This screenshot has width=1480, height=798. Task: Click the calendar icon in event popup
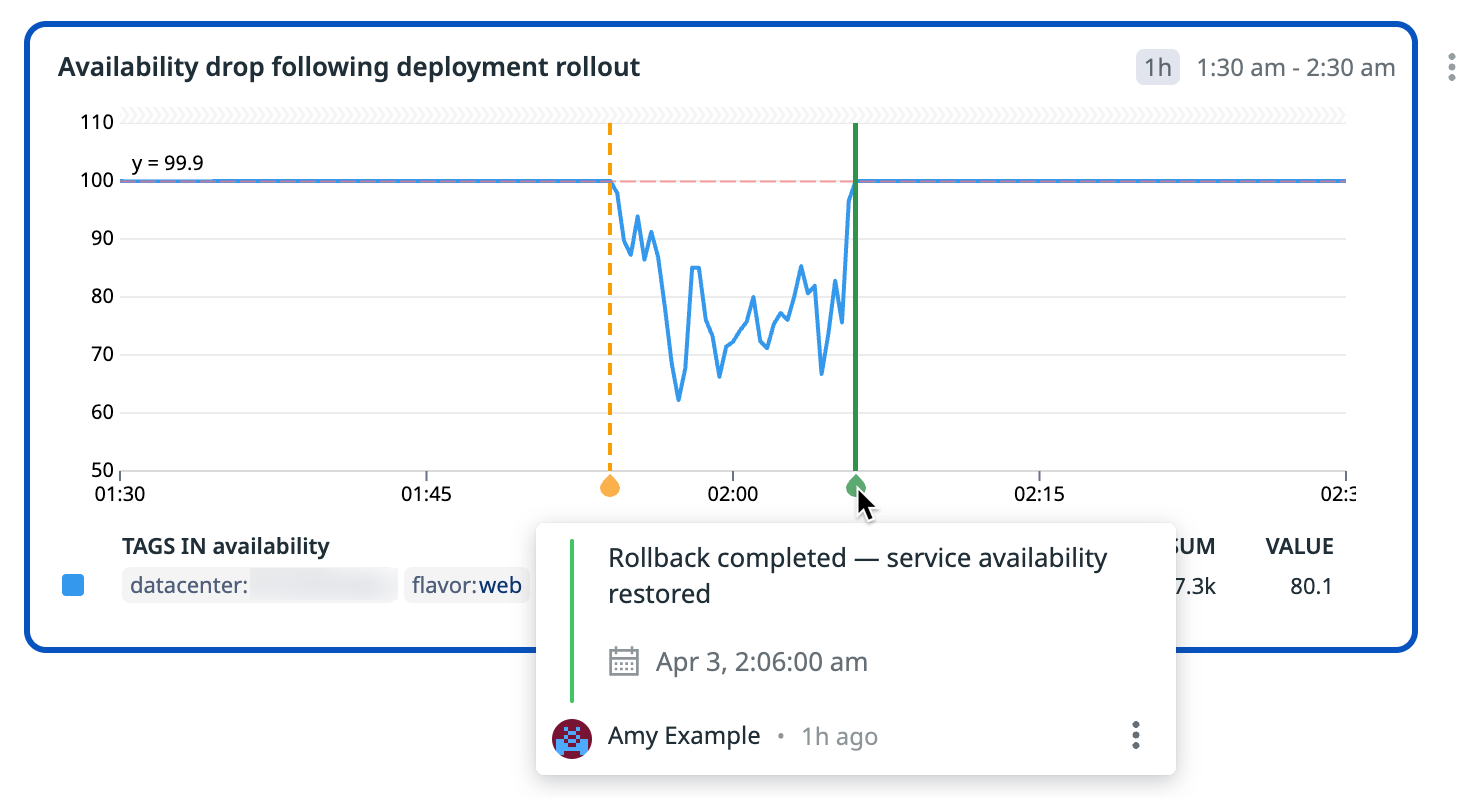coord(624,662)
